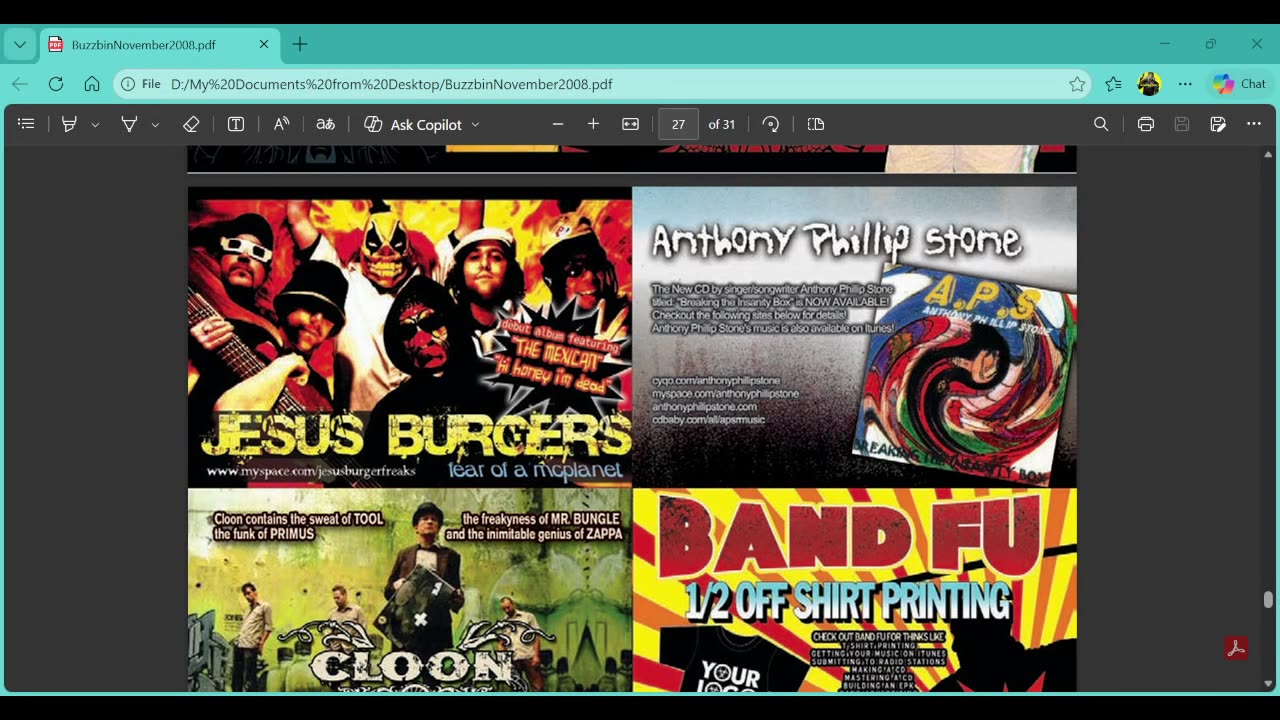This screenshot has width=1280, height=720.
Task: Click anthonyphillipstone.com text
Action: [x=704, y=407]
